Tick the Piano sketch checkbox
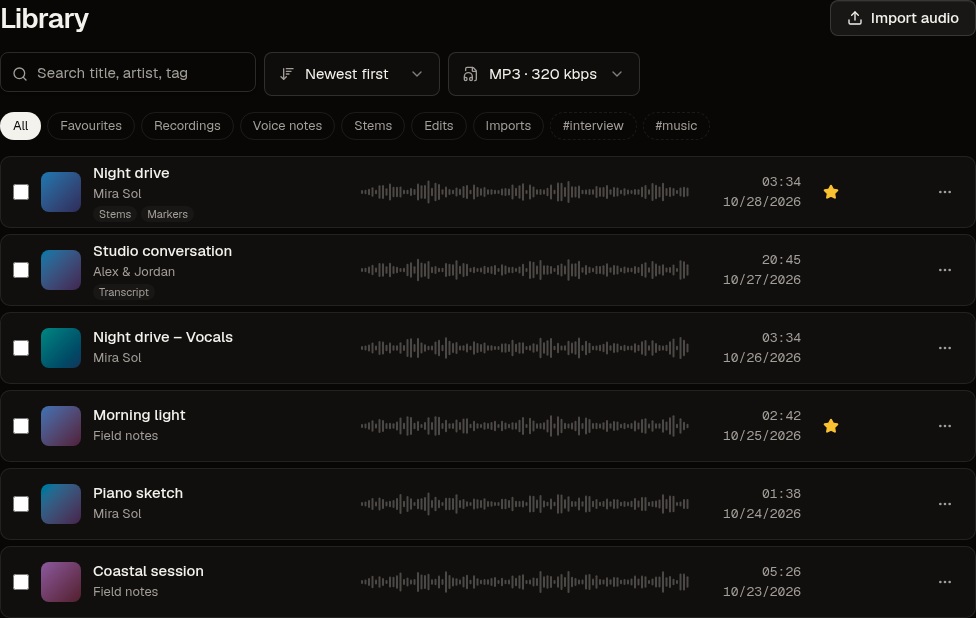976x618 pixels. coord(21,504)
